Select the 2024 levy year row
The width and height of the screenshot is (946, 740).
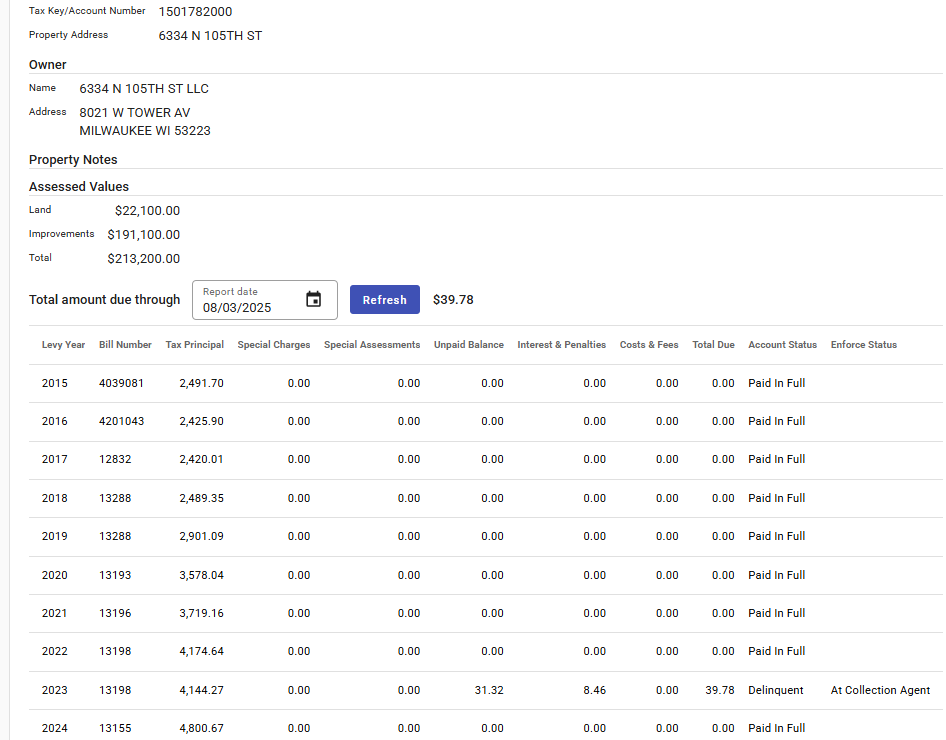[55, 728]
